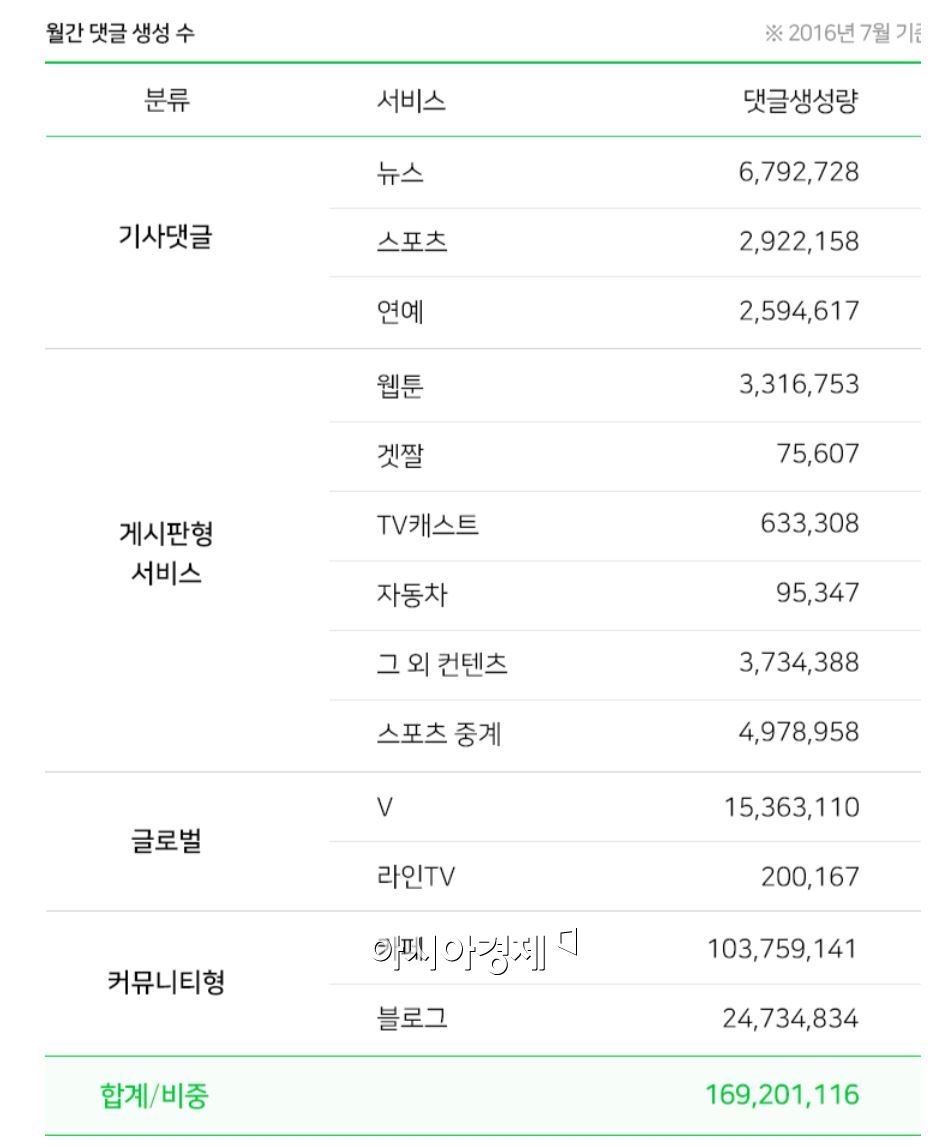
Task: Click the 겟짤 service label
Action: coord(400,455)
